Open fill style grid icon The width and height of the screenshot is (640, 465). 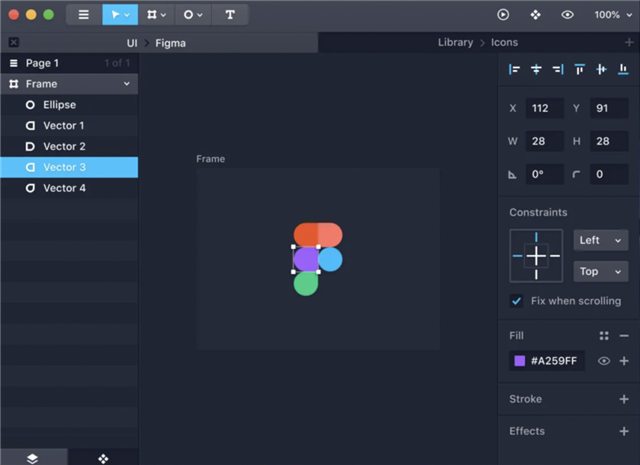(x=604, y=336)
